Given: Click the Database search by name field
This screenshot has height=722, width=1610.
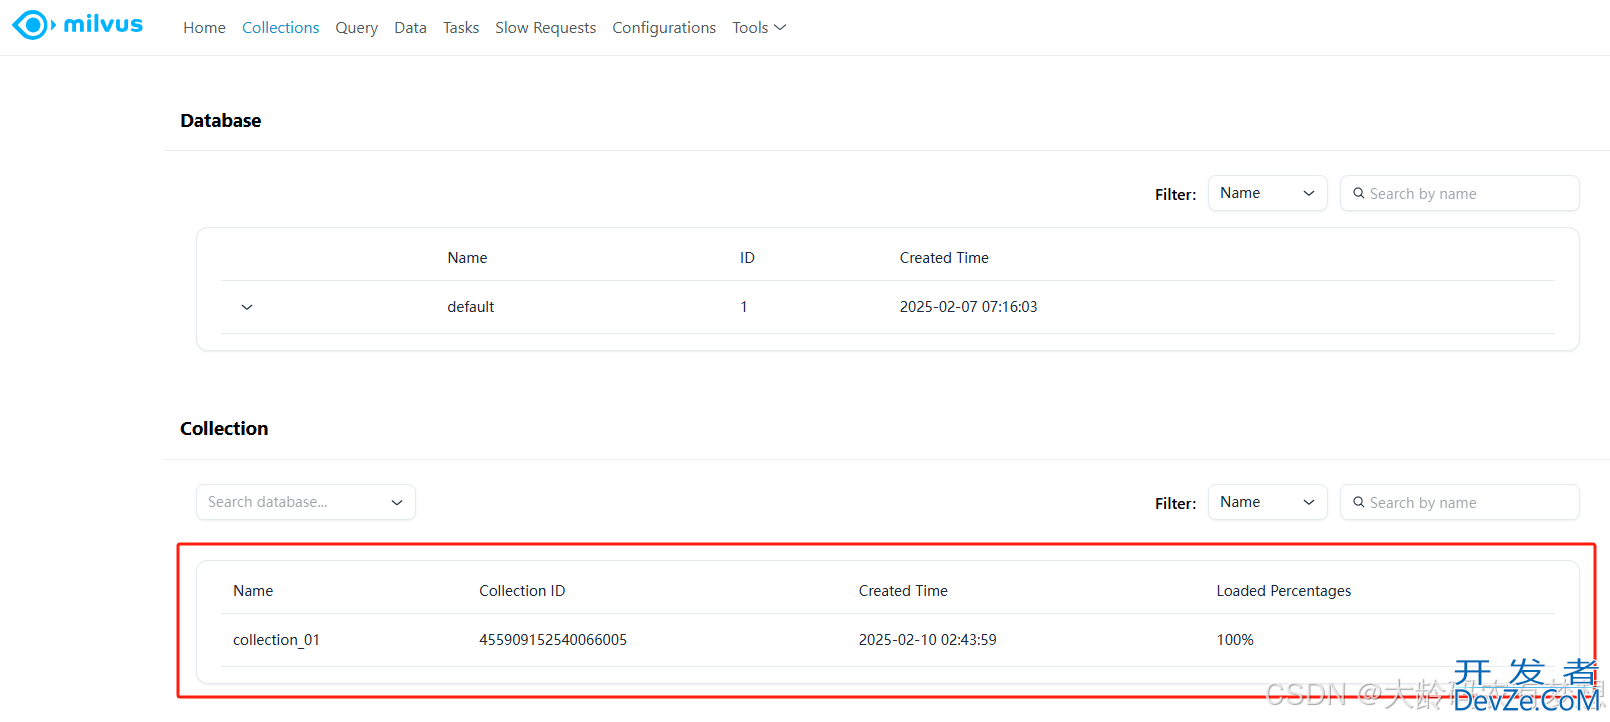Looking at the screenshot, I should click(1468, 194).
